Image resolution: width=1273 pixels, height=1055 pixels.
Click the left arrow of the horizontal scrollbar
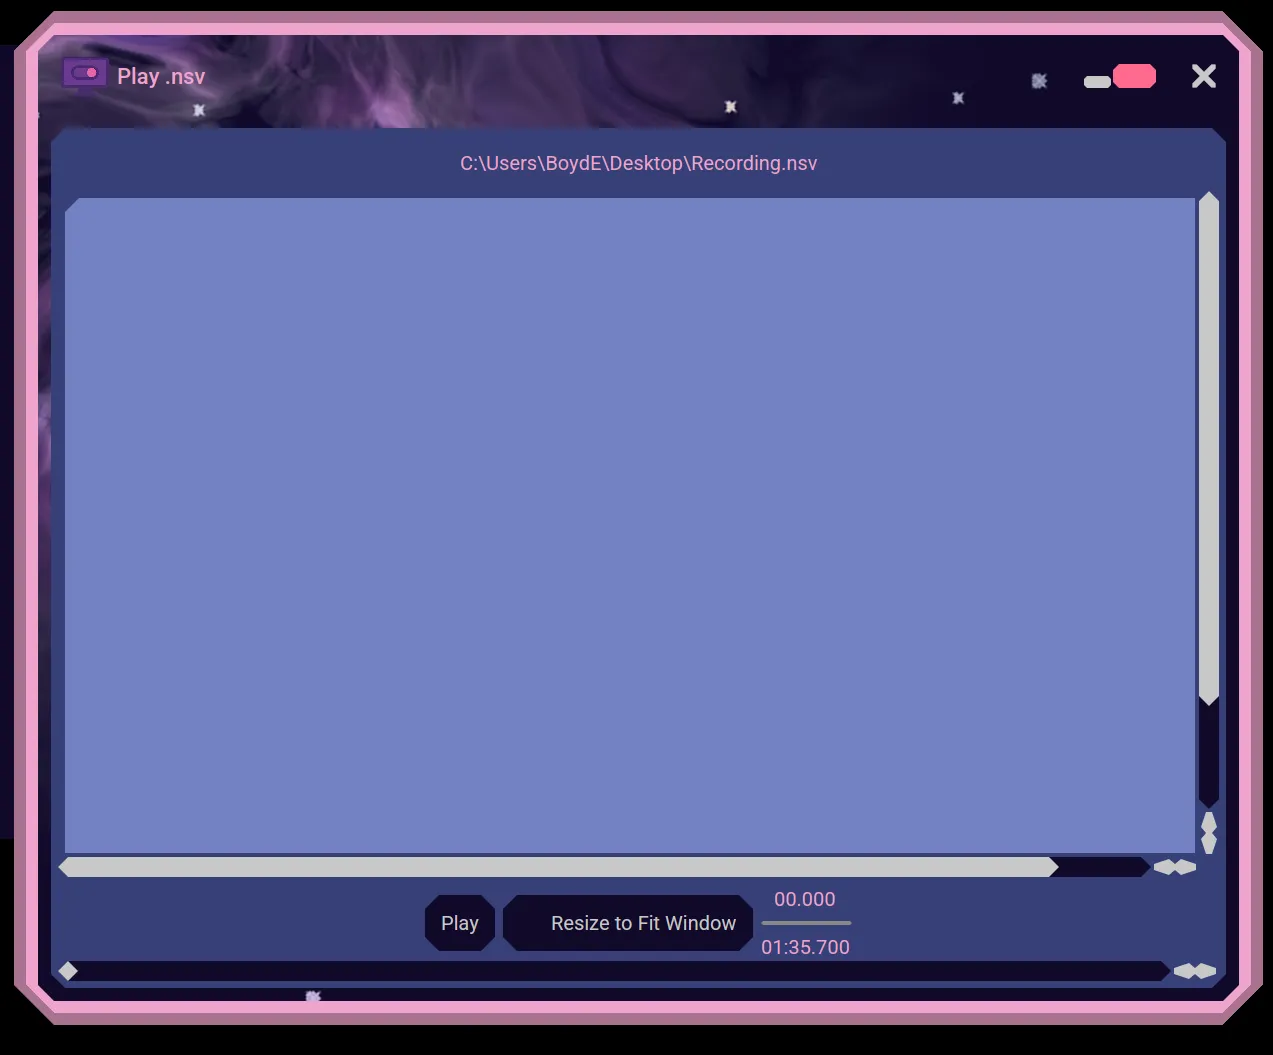click(x=1164, y=867)
